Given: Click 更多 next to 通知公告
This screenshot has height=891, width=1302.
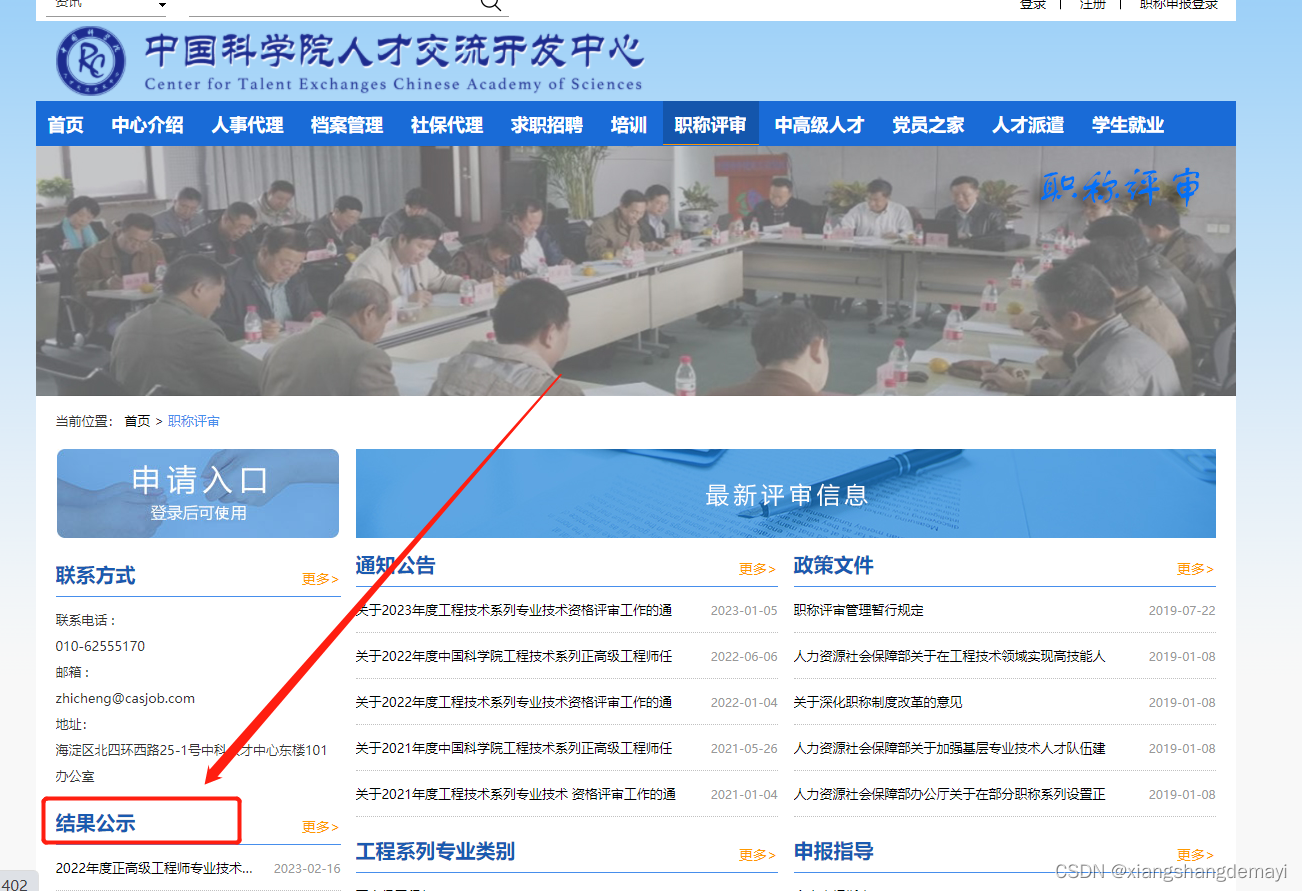Looking at the screenshot, I should (757, 569).
